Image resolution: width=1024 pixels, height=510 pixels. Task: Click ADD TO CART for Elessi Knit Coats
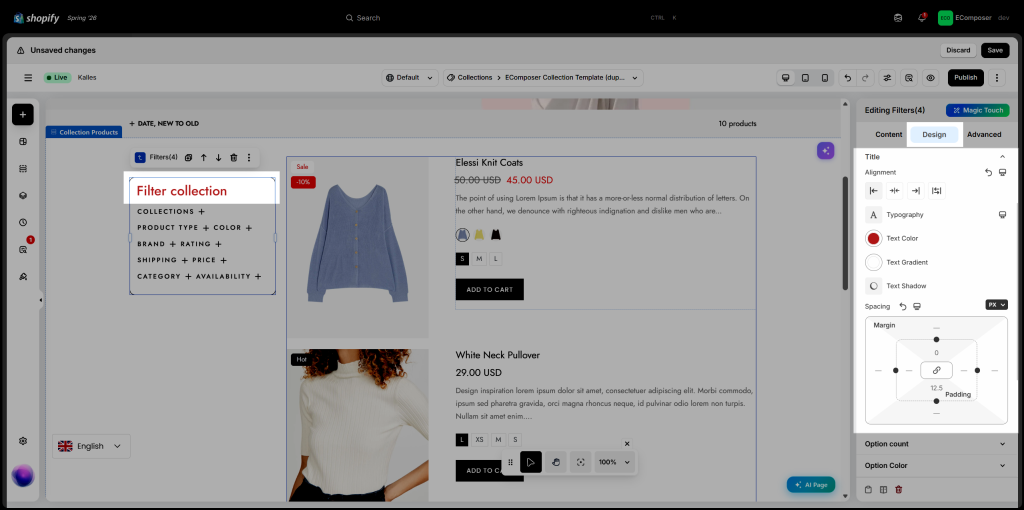(489, 289)
